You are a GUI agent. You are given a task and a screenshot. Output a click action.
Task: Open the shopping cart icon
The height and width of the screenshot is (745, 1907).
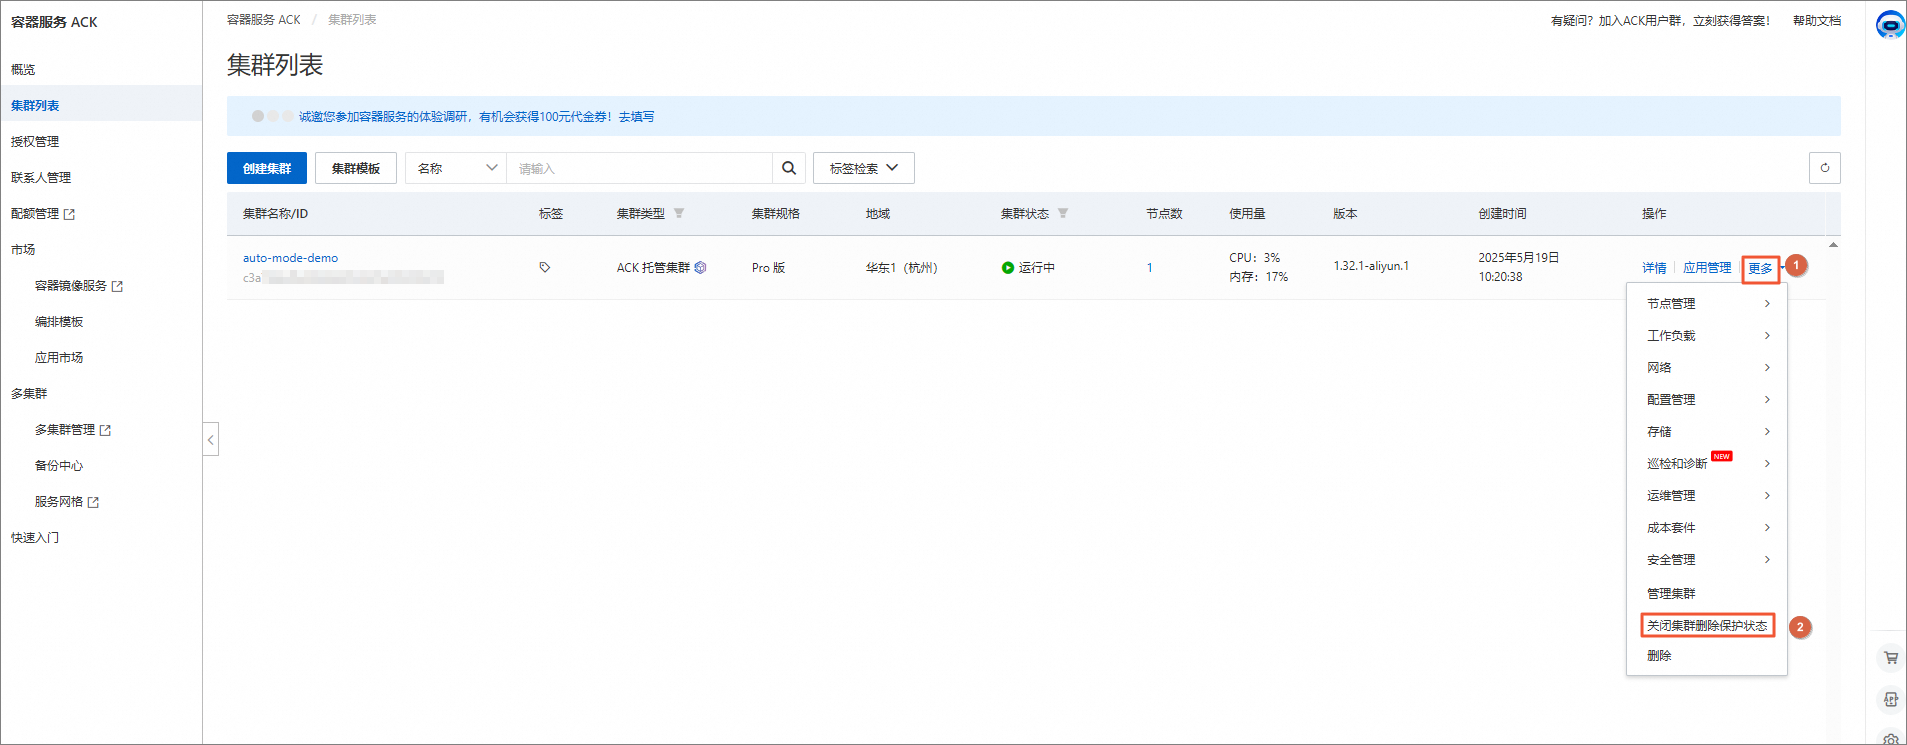point(1891,658)
